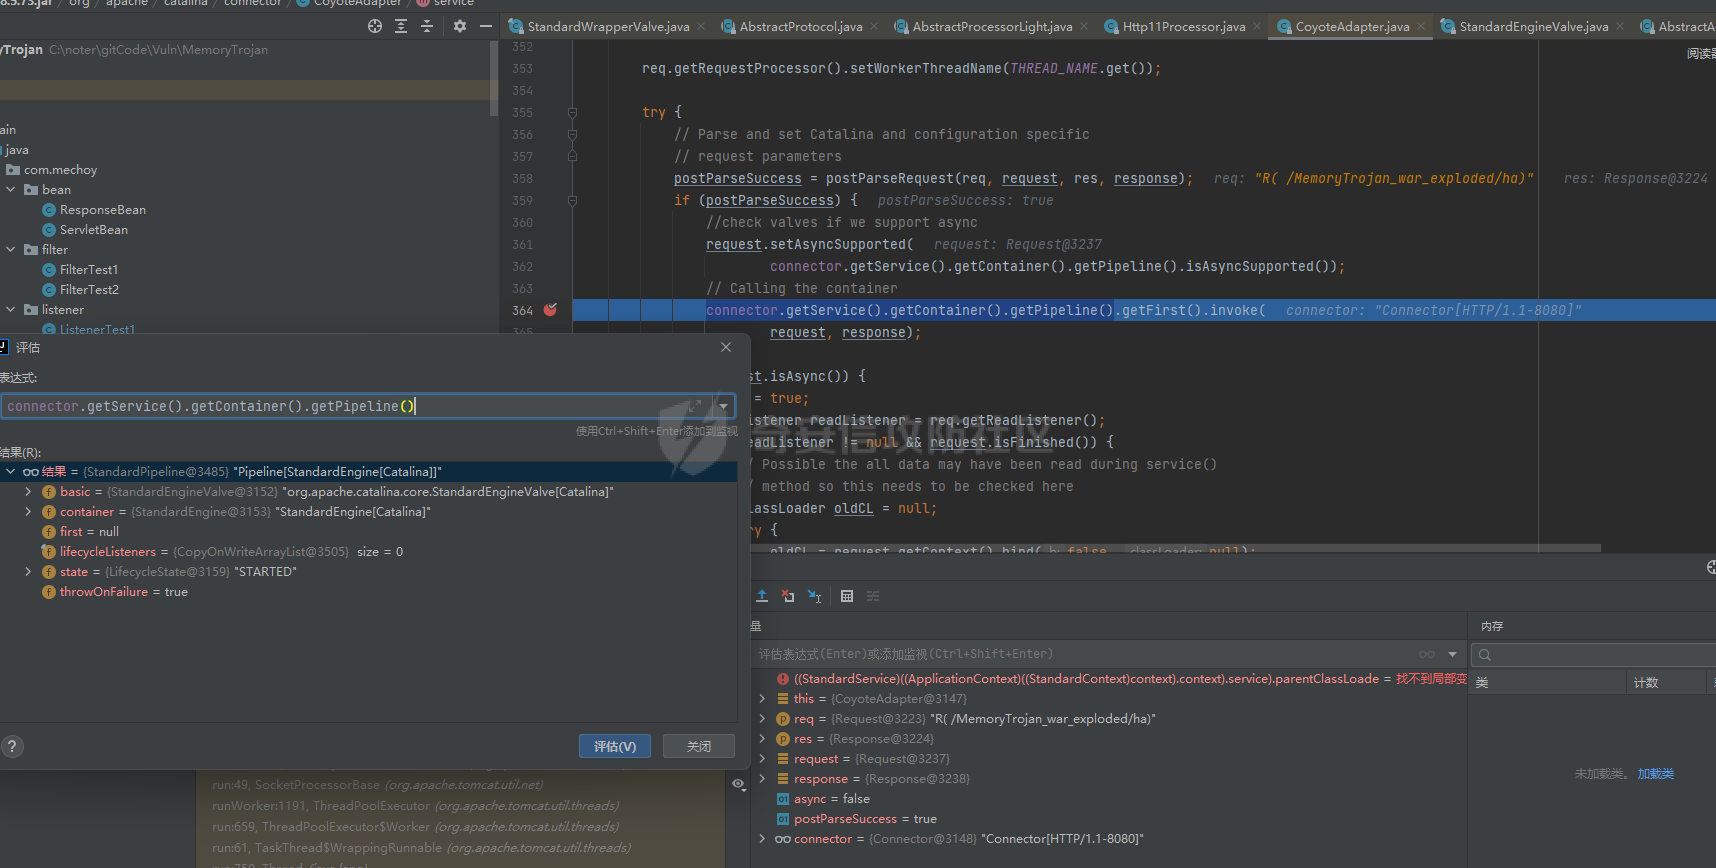Close the evaluate dialog with X
The width and height of the screenshot is (1716, 868).
click(x=726, y=347)
